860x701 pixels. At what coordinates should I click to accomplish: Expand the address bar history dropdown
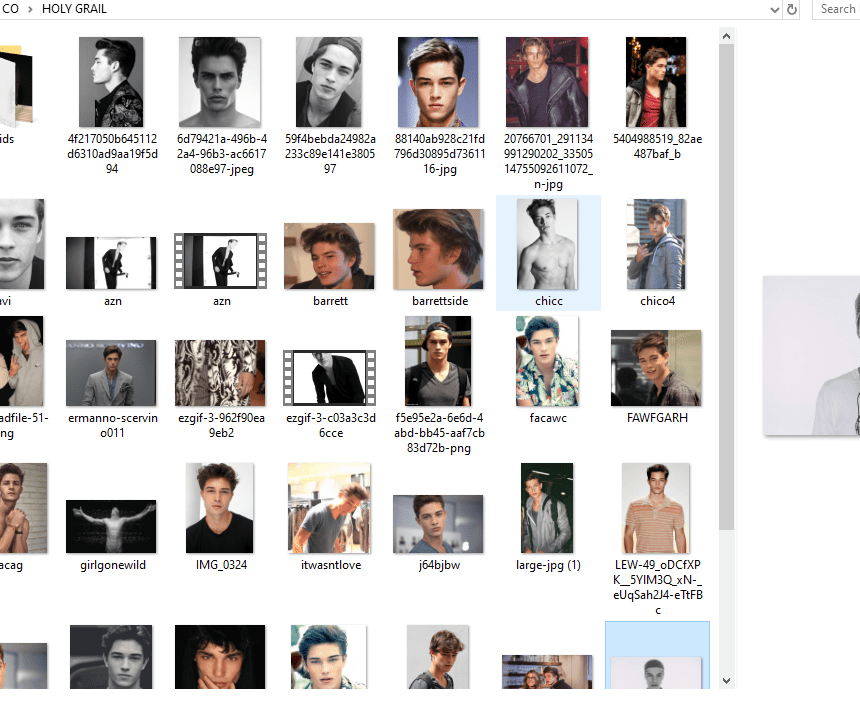774,9
